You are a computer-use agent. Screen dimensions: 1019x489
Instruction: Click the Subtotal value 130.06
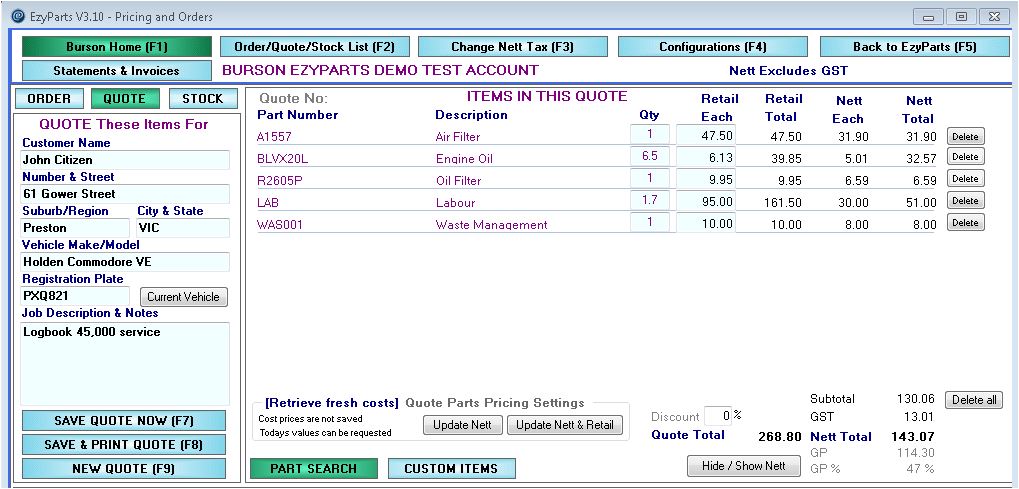[914, 399]
